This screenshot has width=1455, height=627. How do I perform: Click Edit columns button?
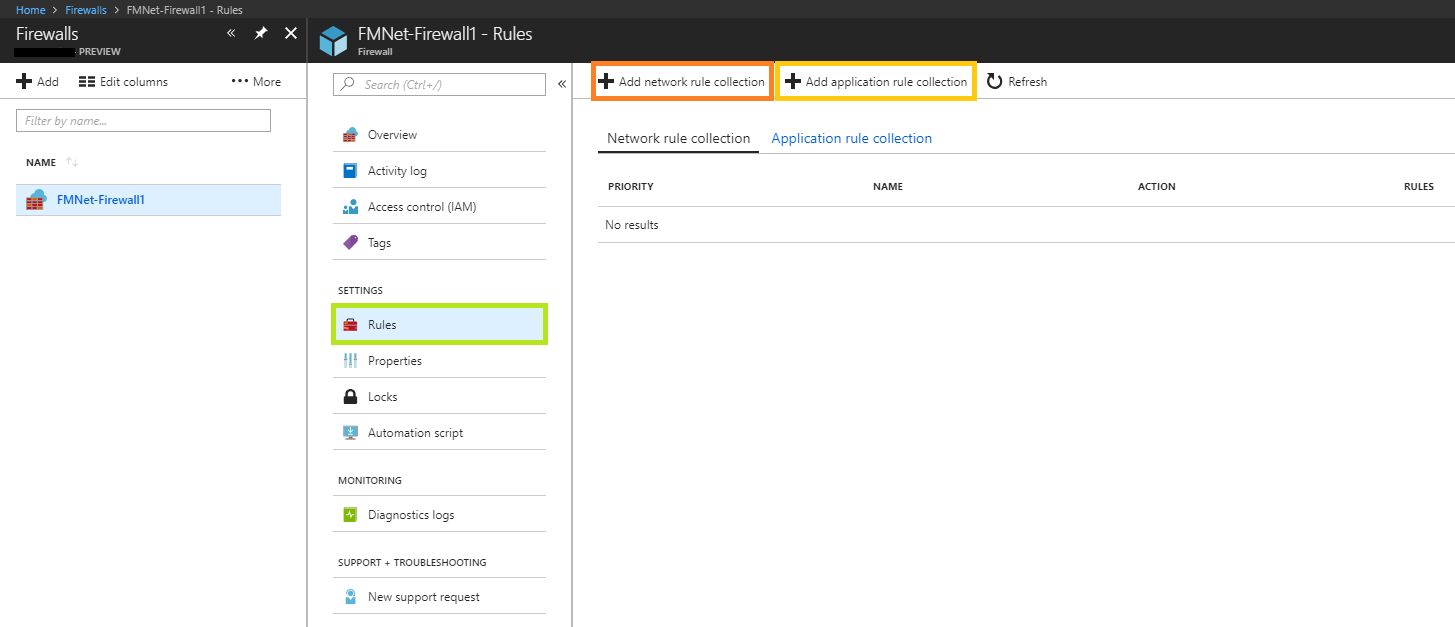pyautogui.click(x=123, y=82)
